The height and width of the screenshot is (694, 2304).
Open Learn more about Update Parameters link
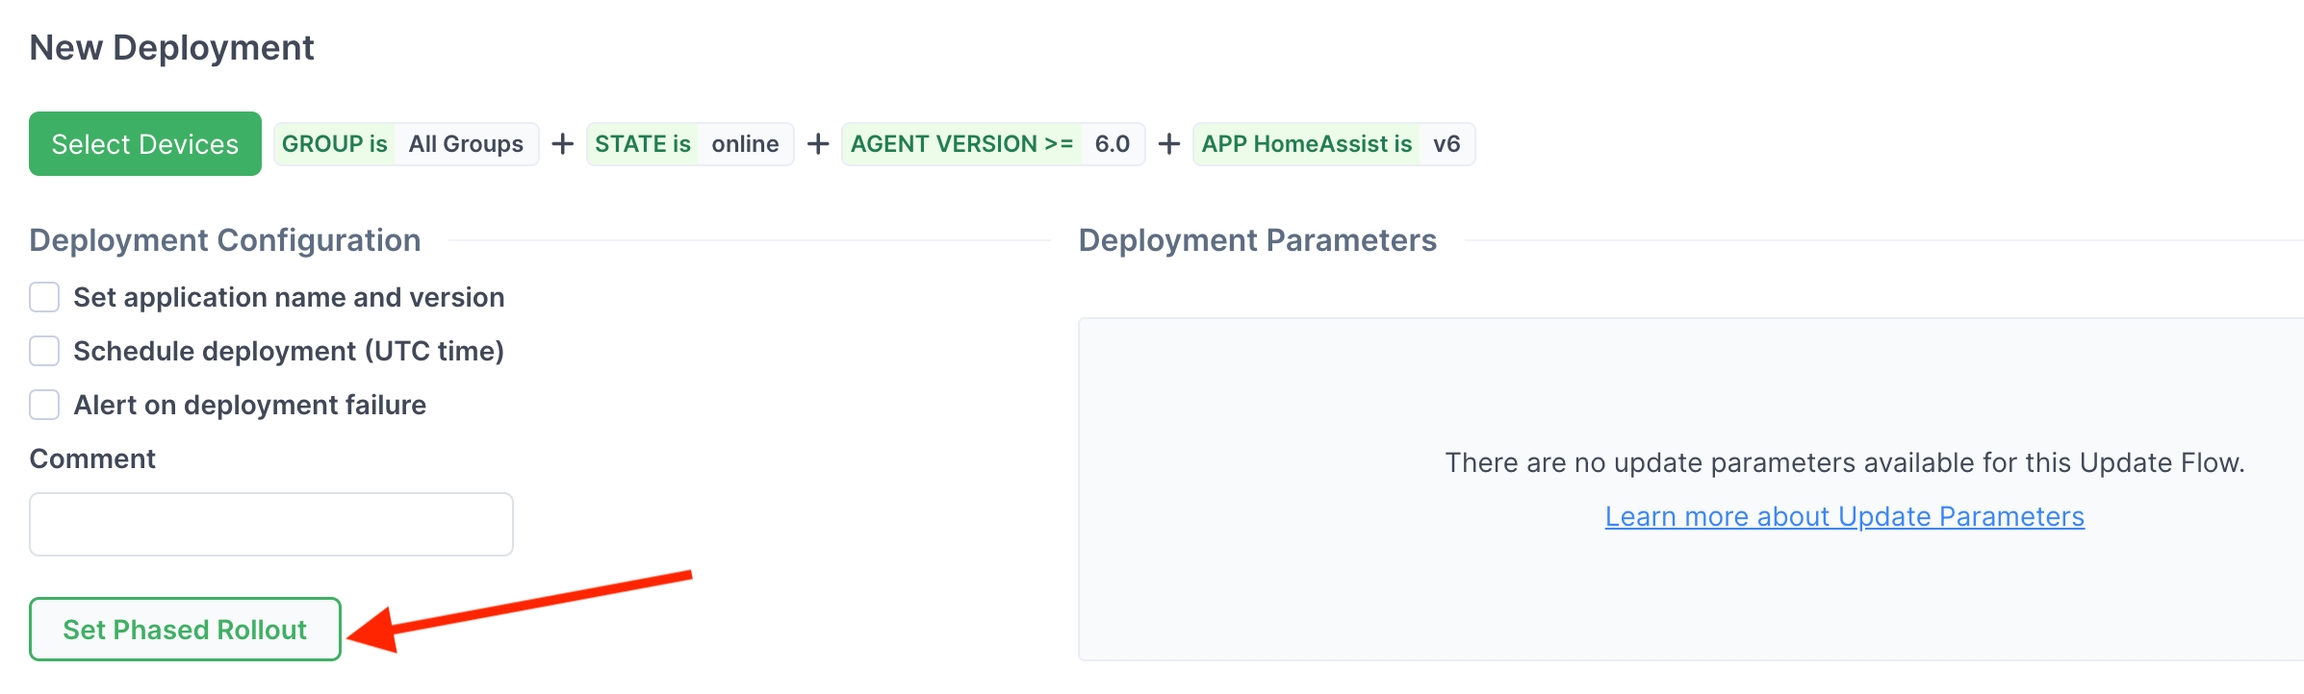(1844, 516)
